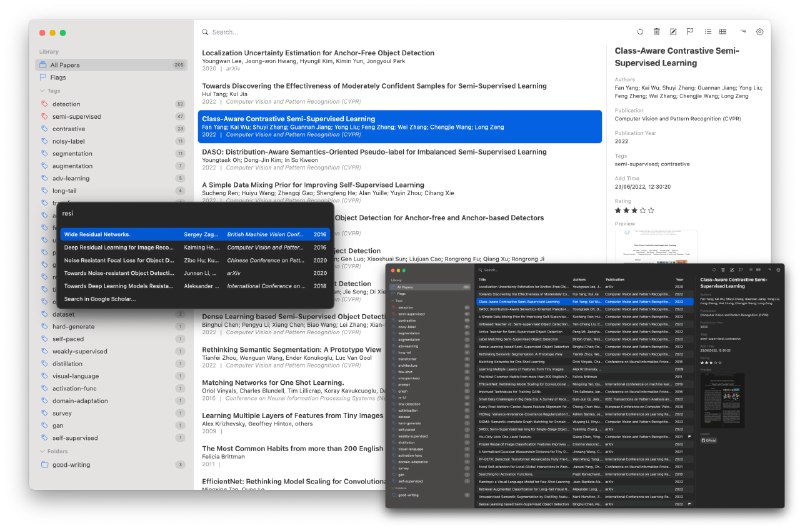Viewport: 800px width, 528px height.
Task: Open the preferences gear icon
Action: [760, 32]
